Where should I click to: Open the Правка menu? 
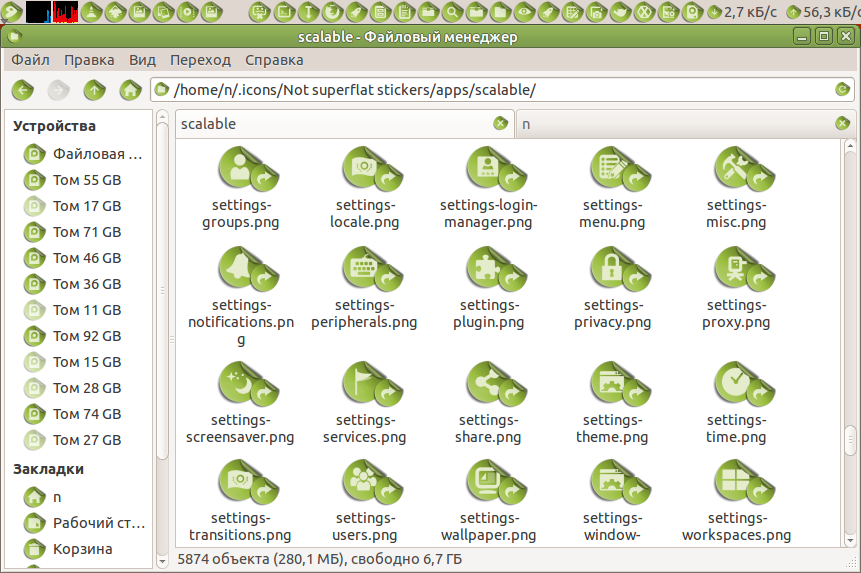click(89, 60)
